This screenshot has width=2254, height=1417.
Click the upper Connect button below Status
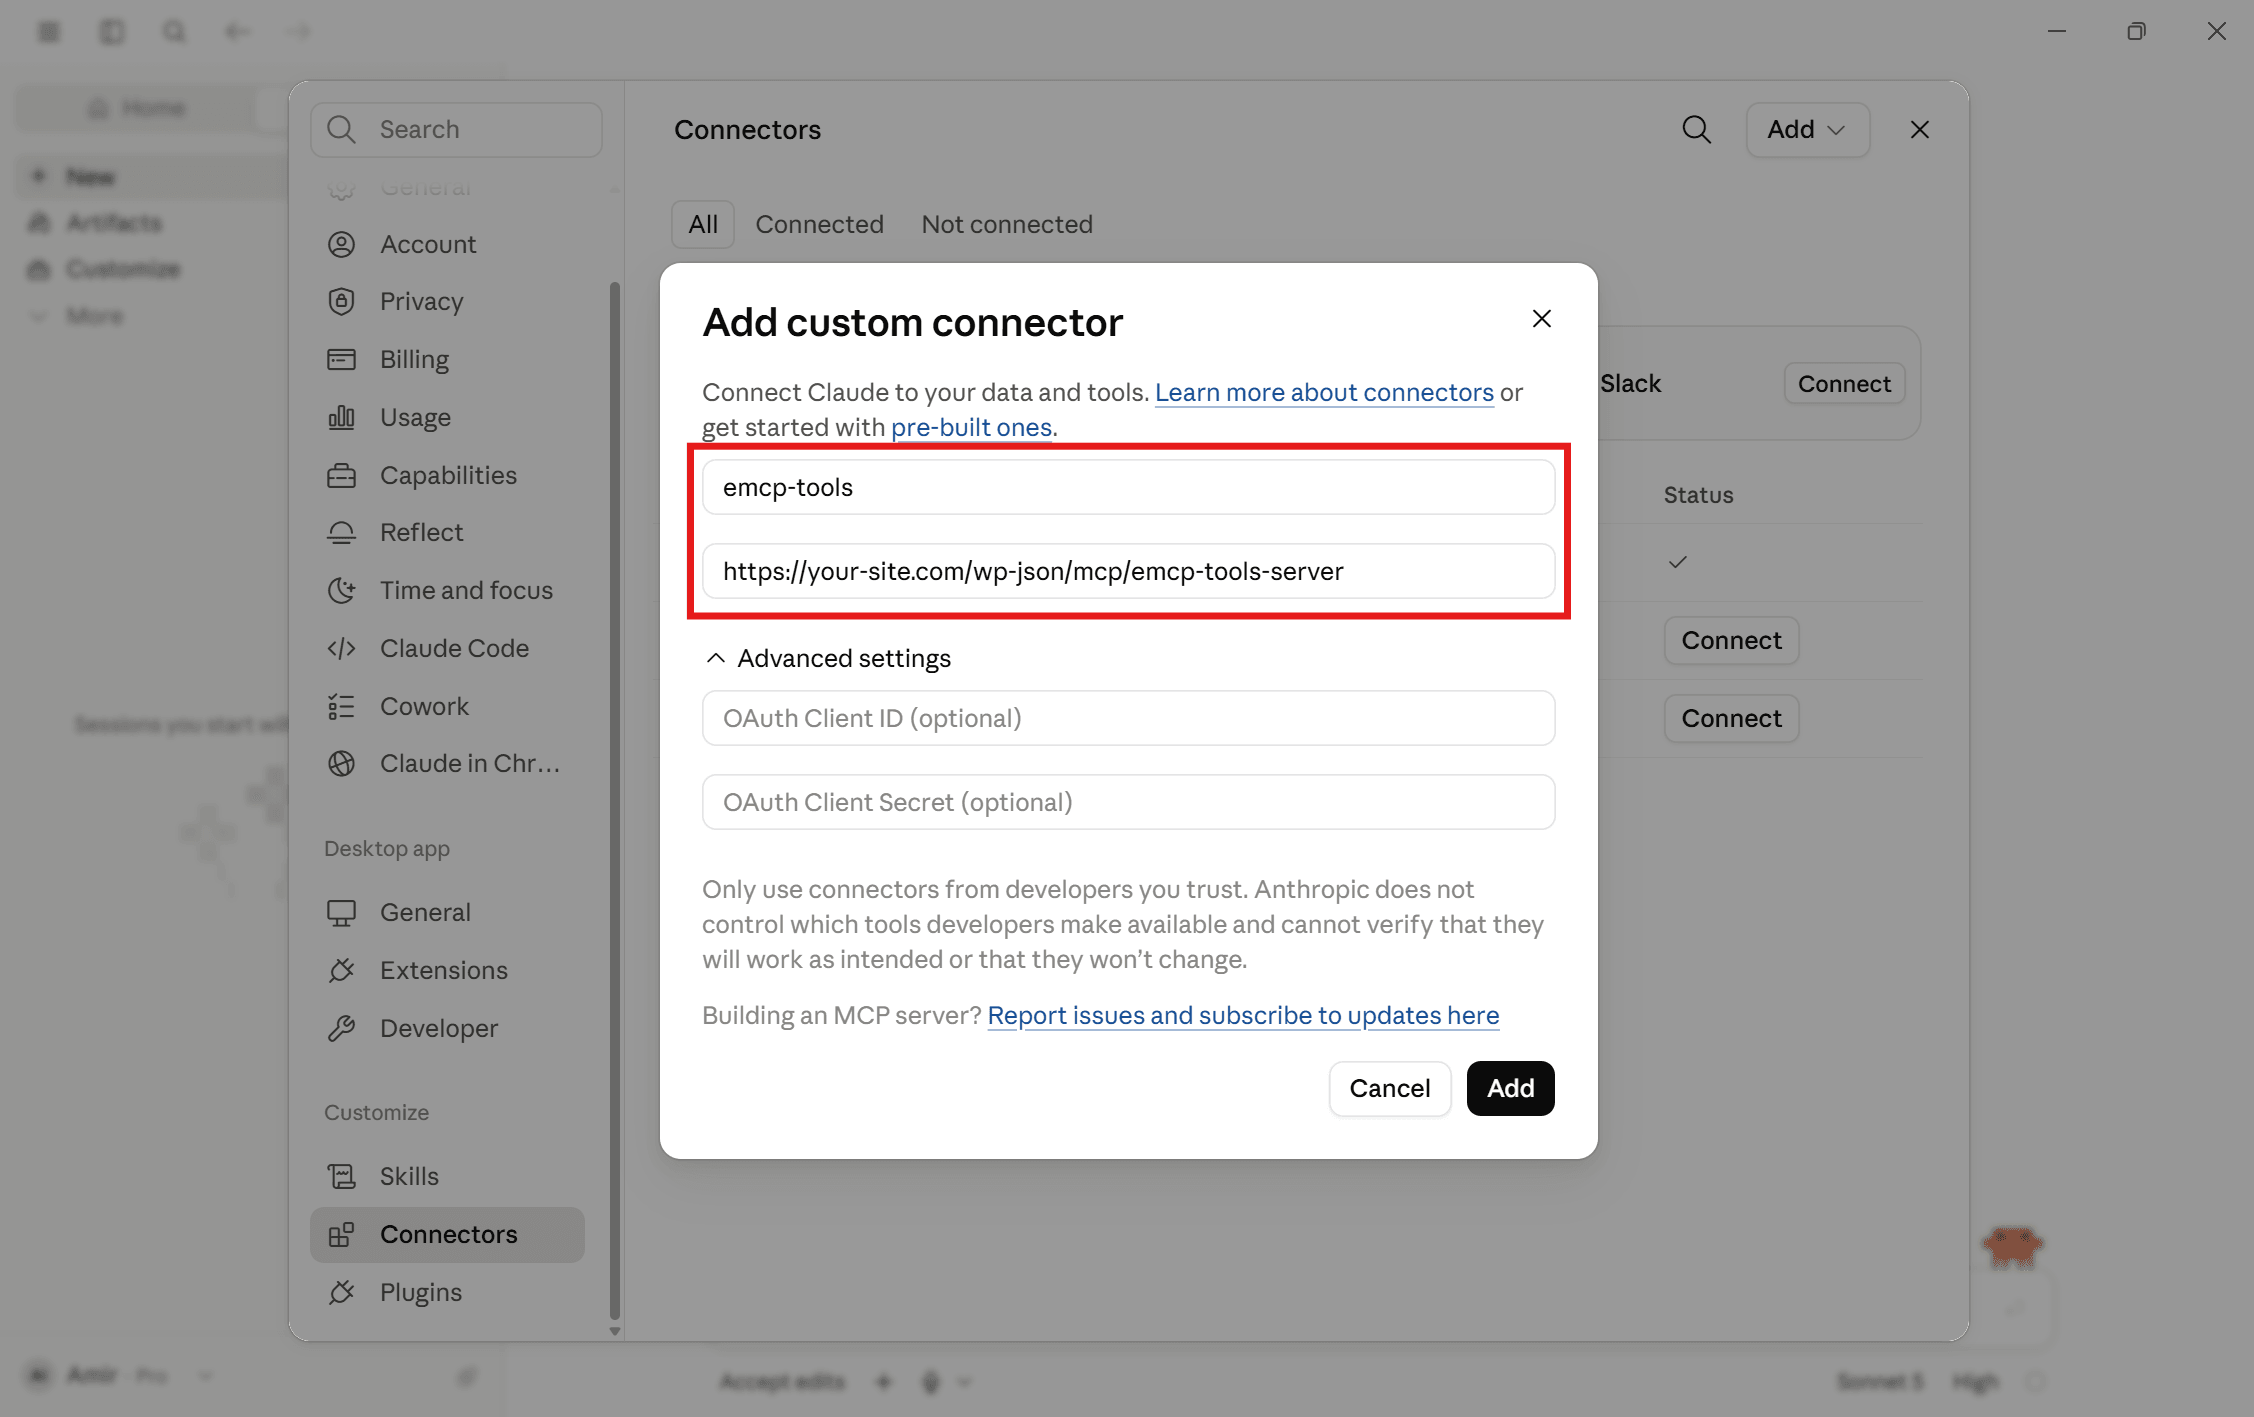(x=1731, y=640)
